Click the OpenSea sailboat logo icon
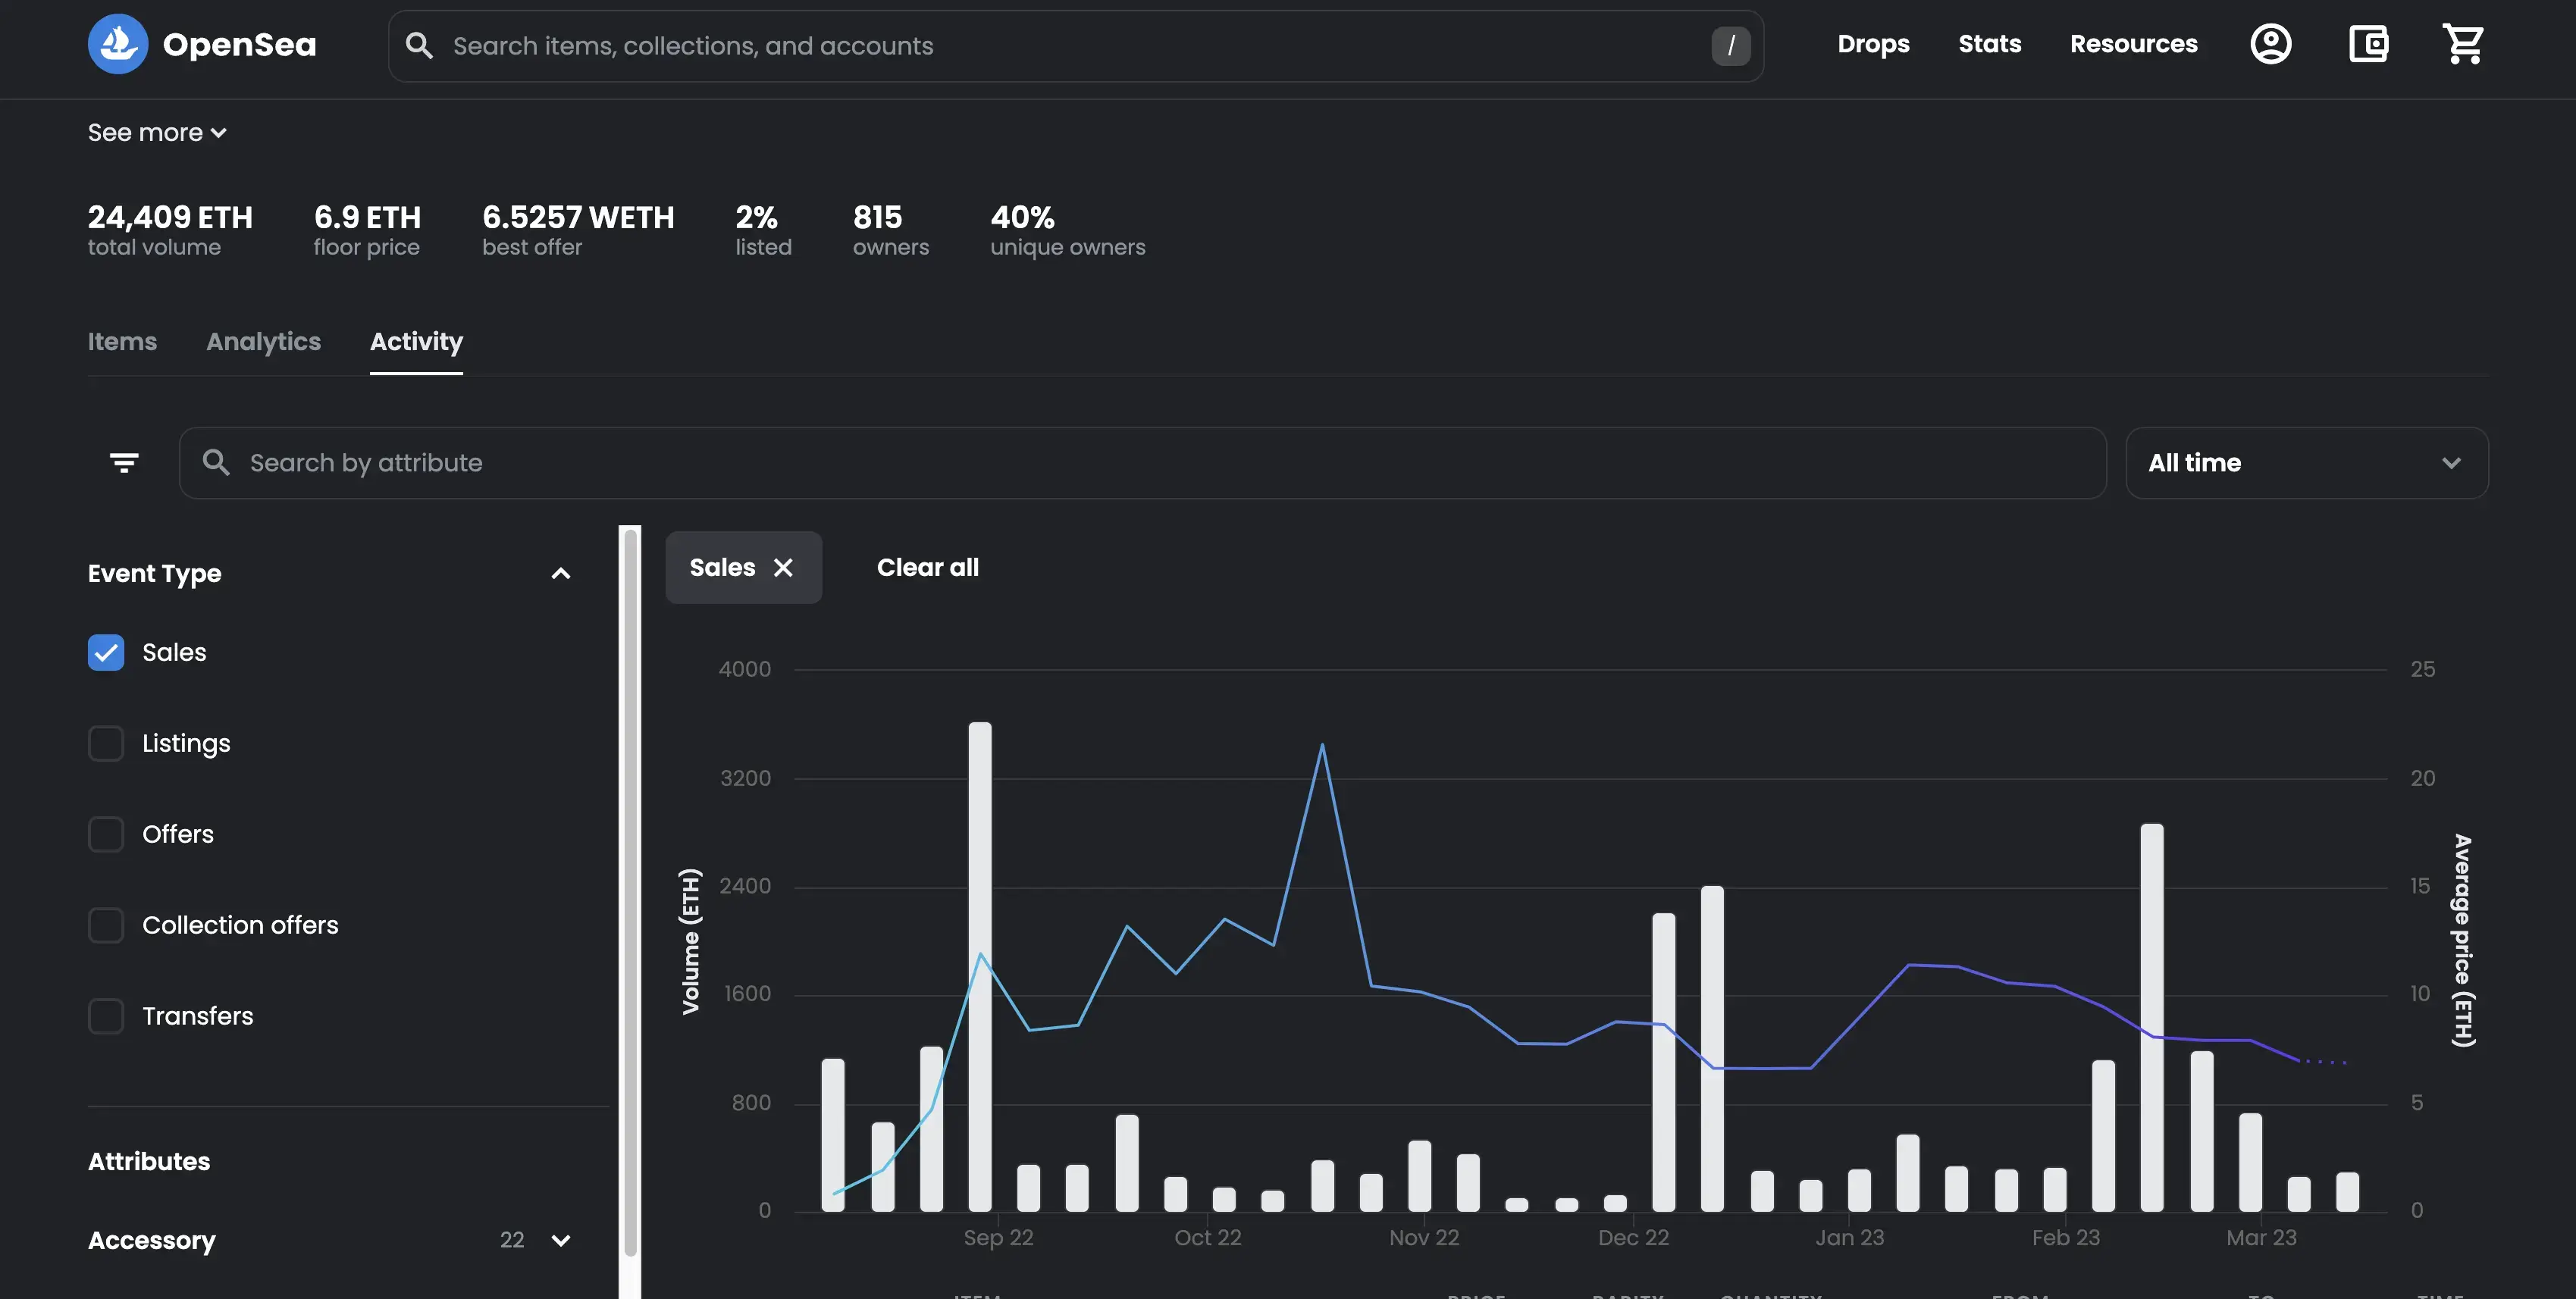The width and height of the screenshot is (2576, 1299). coord(118,44)
